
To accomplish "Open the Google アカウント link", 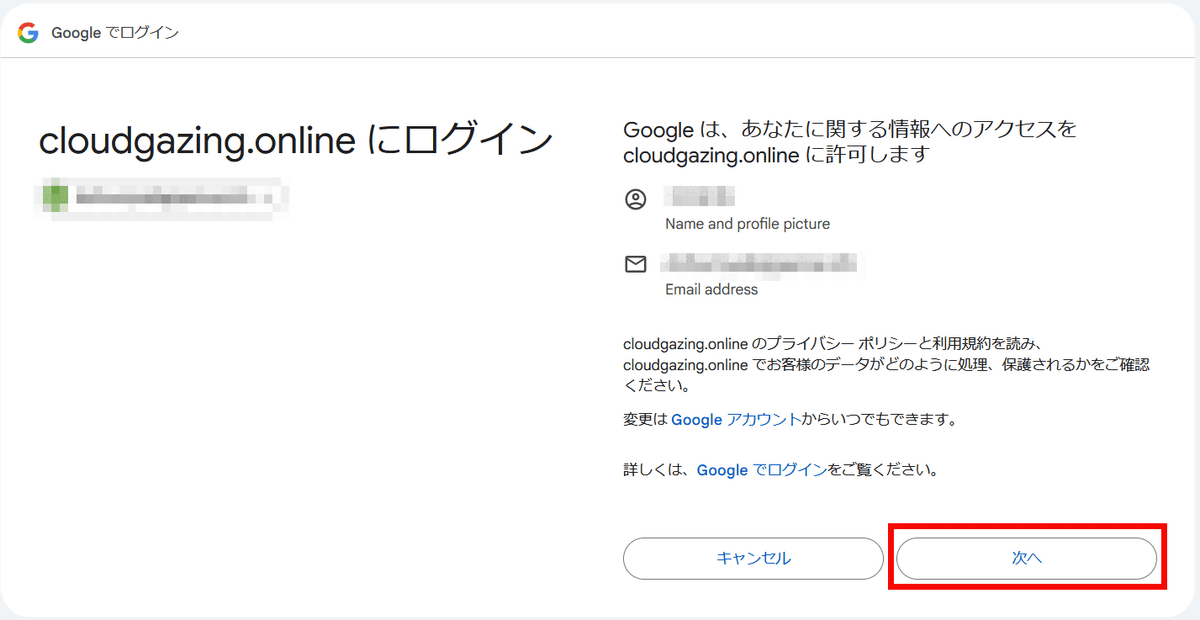I will click(736, 420).
